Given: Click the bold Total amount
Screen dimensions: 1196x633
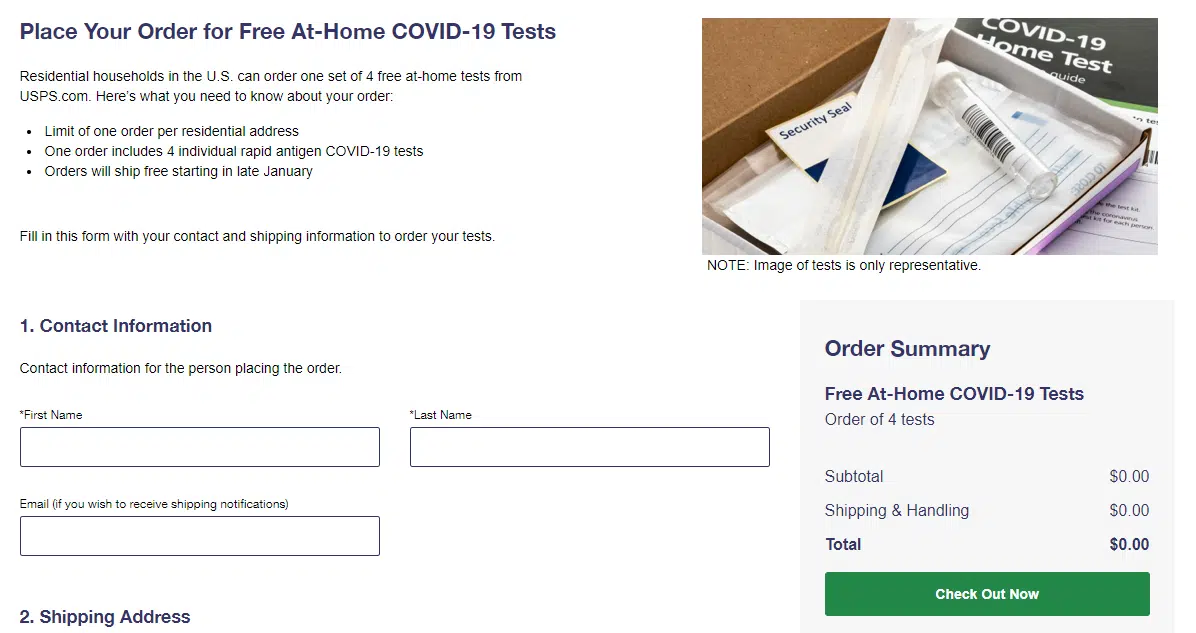Looking at the screenshot, I should (x=1128, y=544).
